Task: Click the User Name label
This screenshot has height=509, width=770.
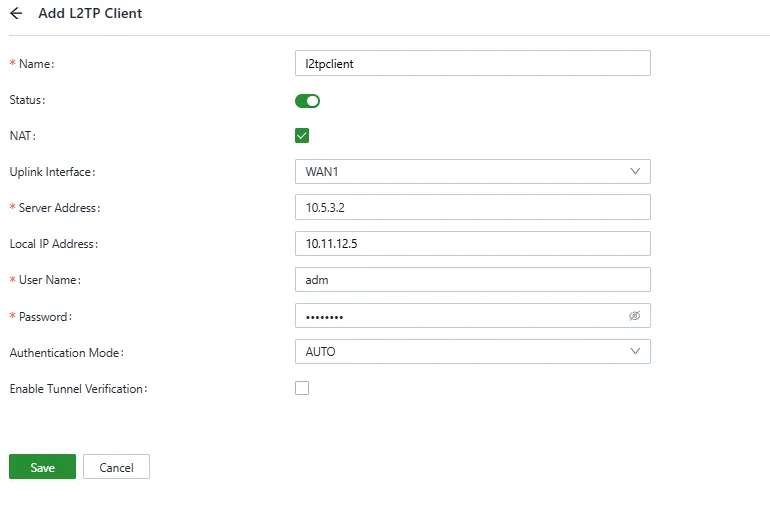Action: tap(50, 280)
